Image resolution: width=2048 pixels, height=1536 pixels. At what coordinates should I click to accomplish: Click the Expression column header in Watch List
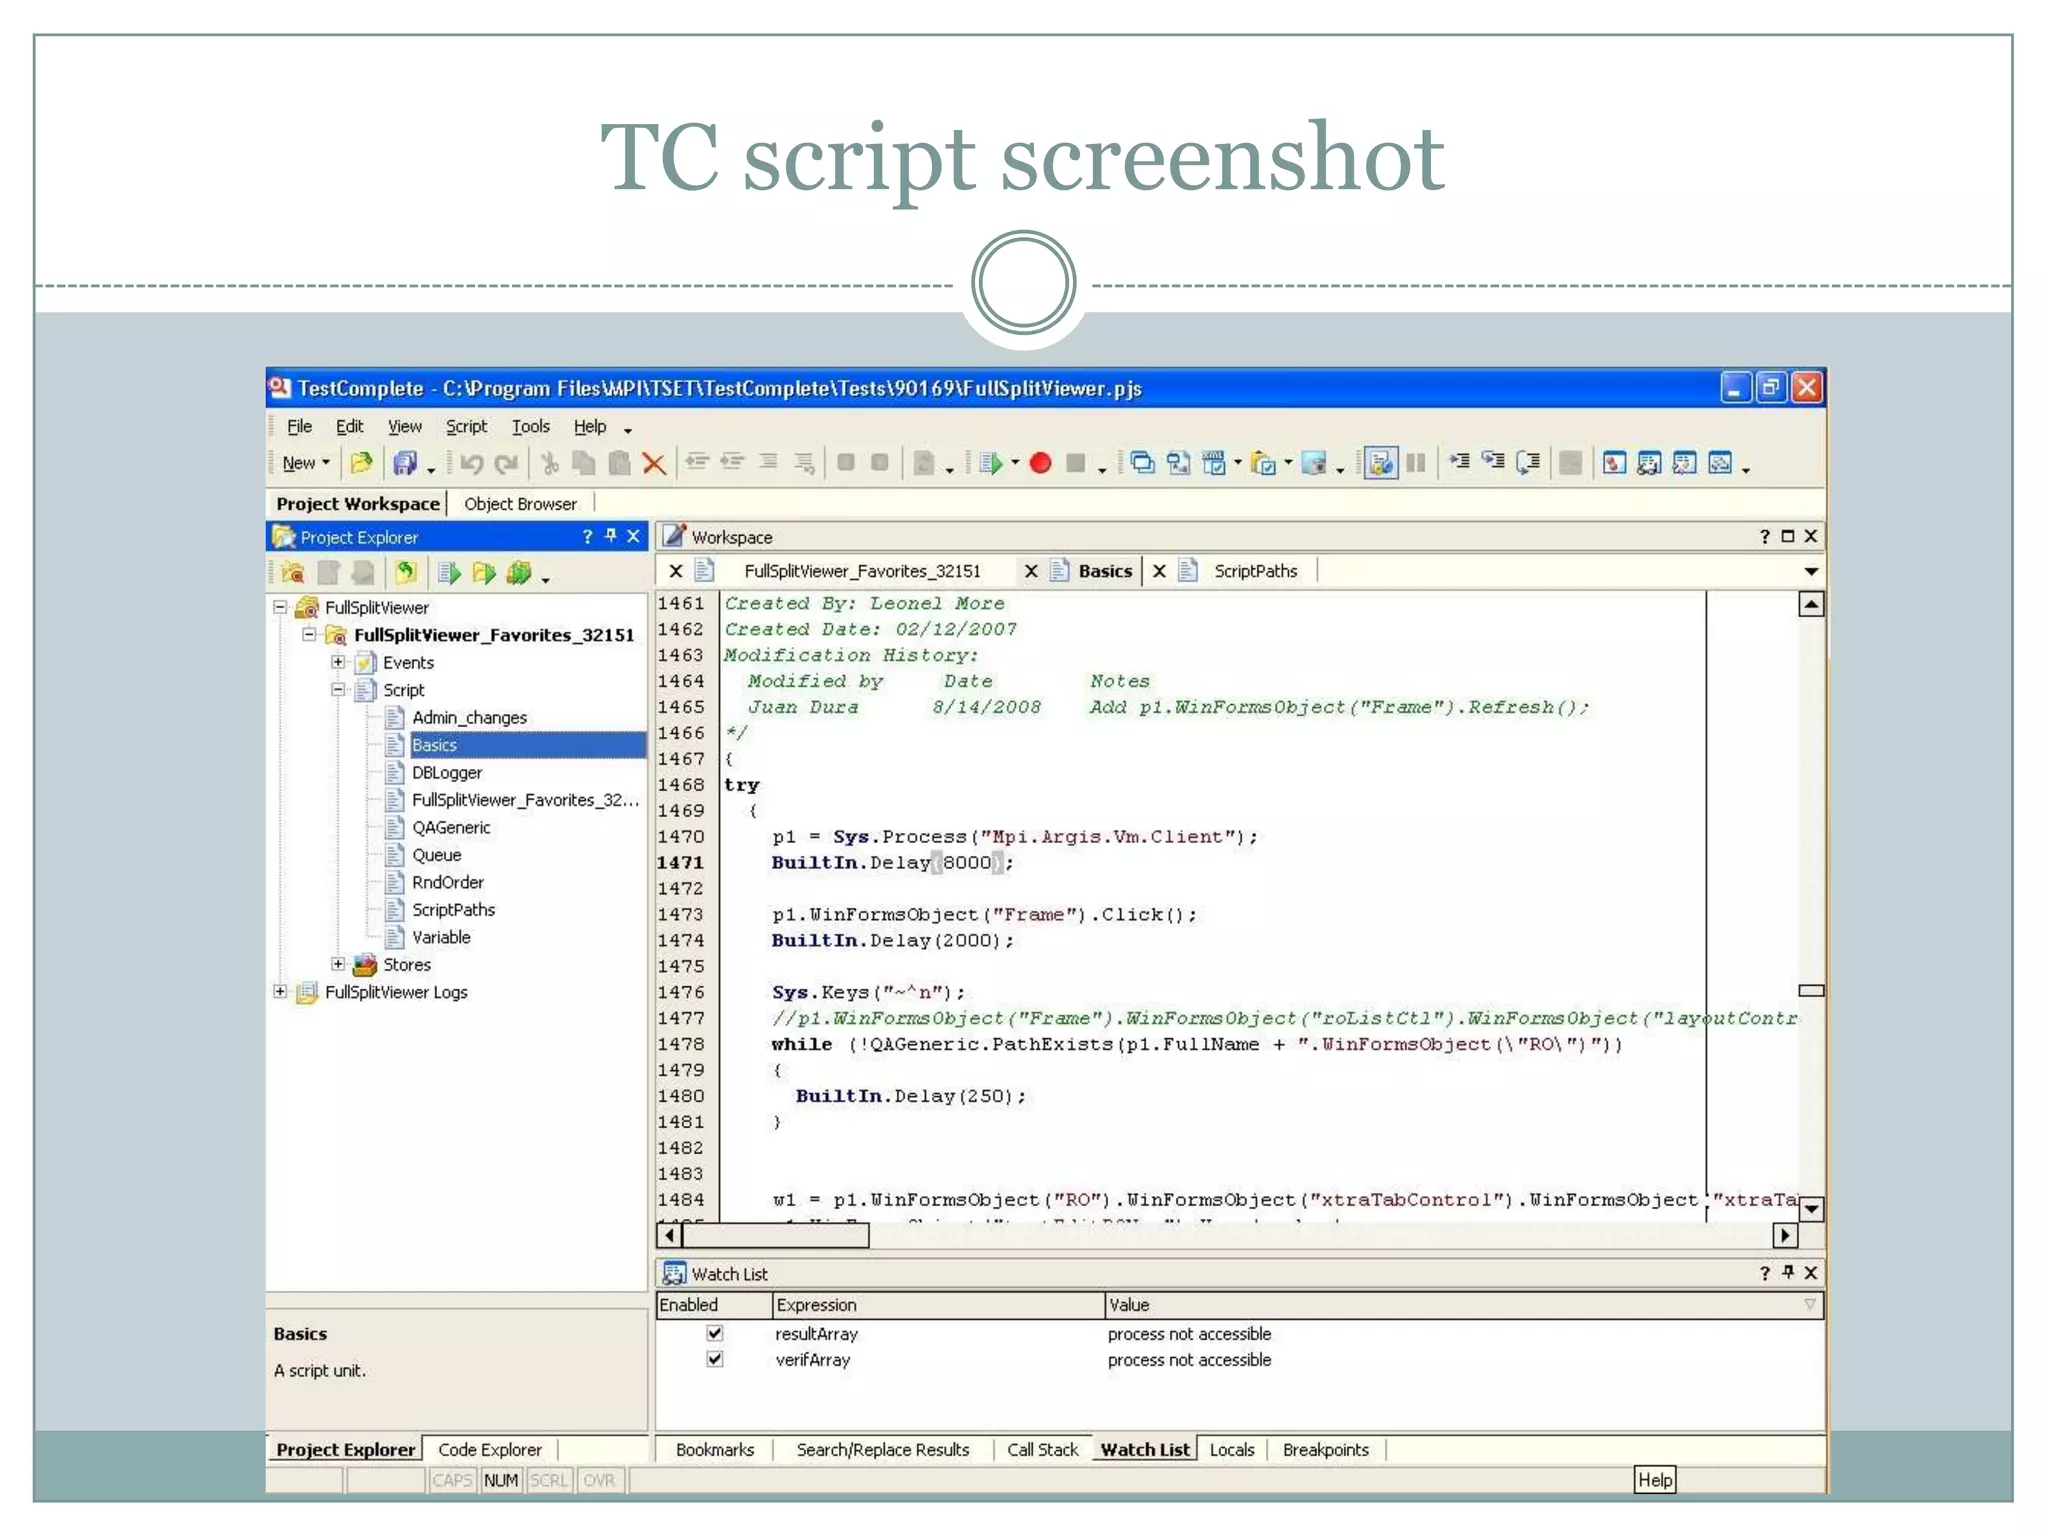point(939,1304)
